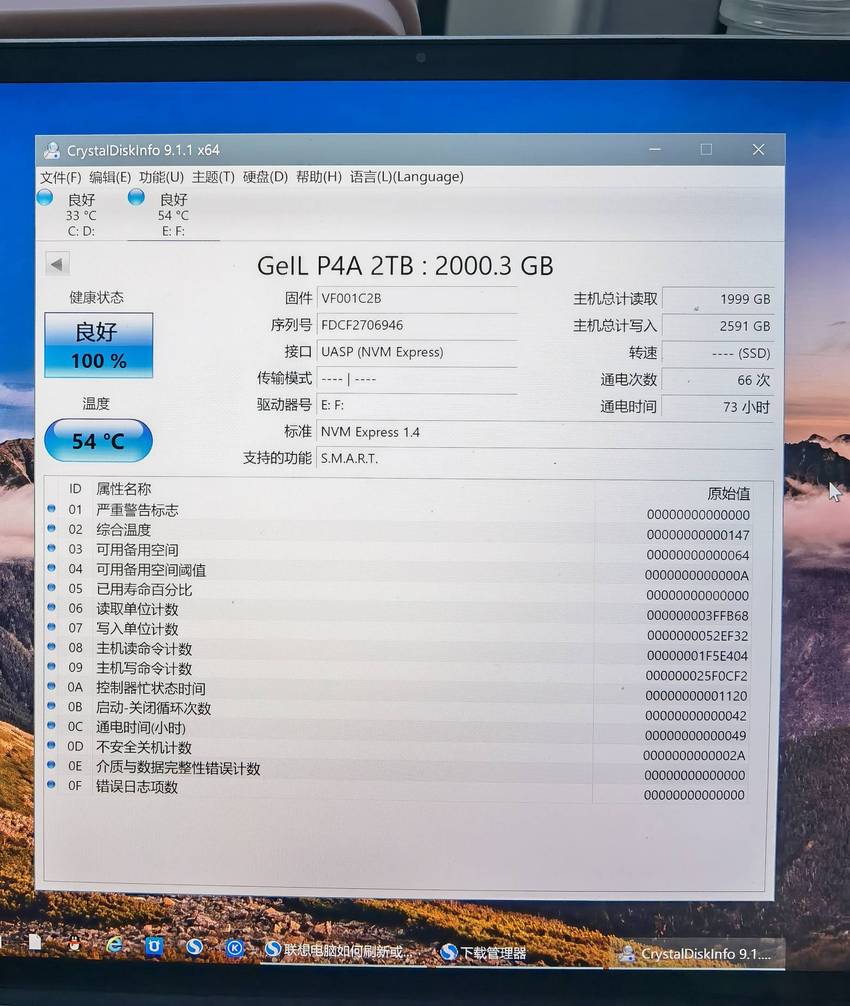Click status dot for attribute 09 主机写命令计数

coord(51,667)
